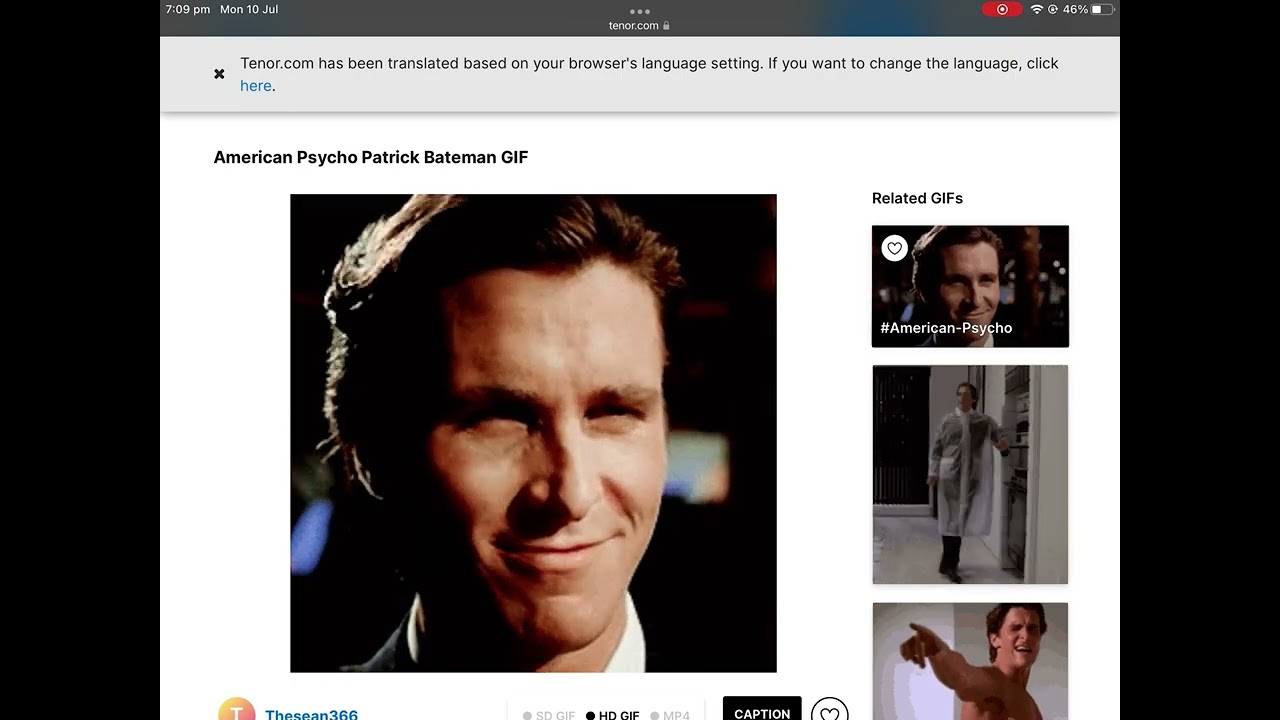Click the main Patrick Bateman GIF
Viewport: 1280px width, 720px height.
[x=533, y=433]
